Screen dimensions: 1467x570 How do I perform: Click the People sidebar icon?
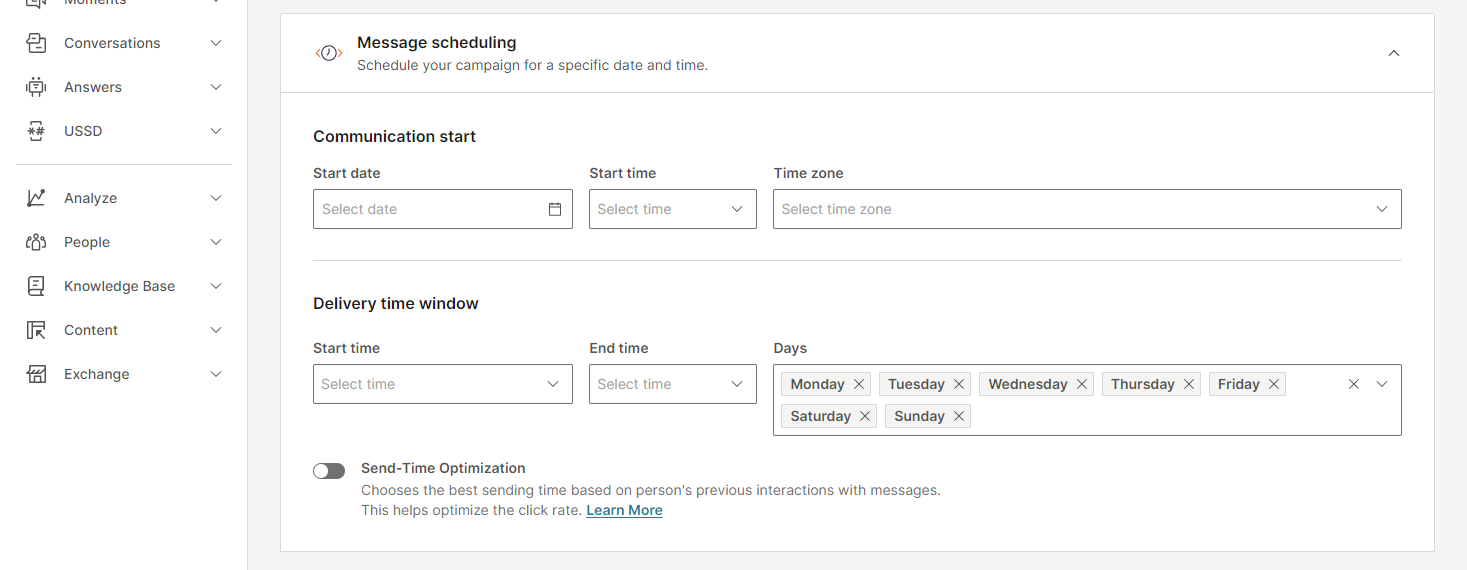point(36,242)
